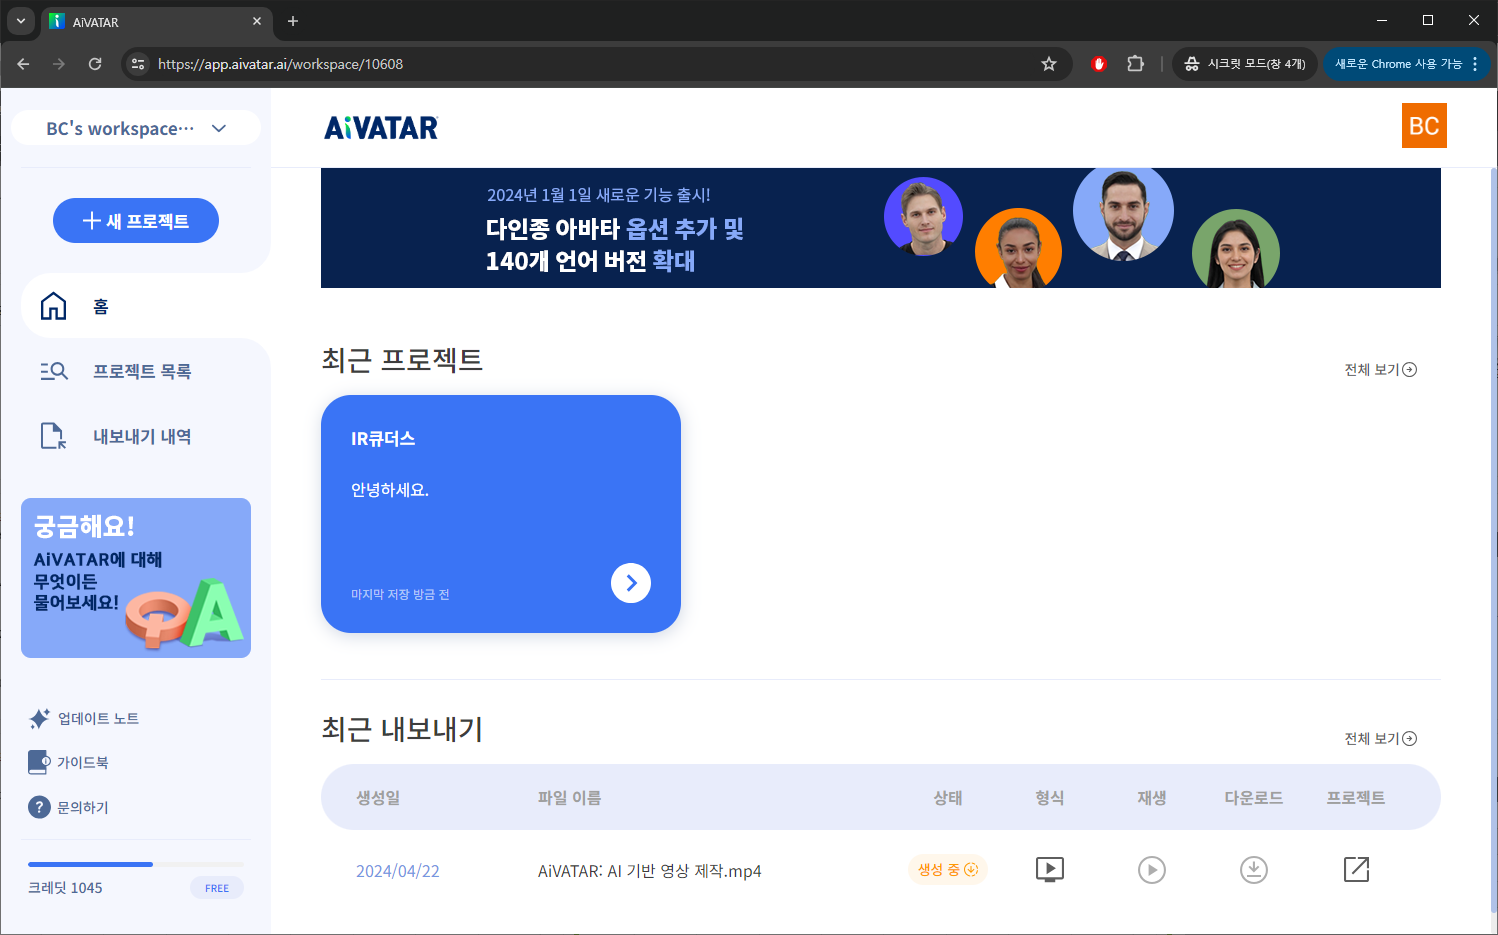Click the FREE plan badge
Viewport: 1498px width, 935px height.
pos(217,888)
